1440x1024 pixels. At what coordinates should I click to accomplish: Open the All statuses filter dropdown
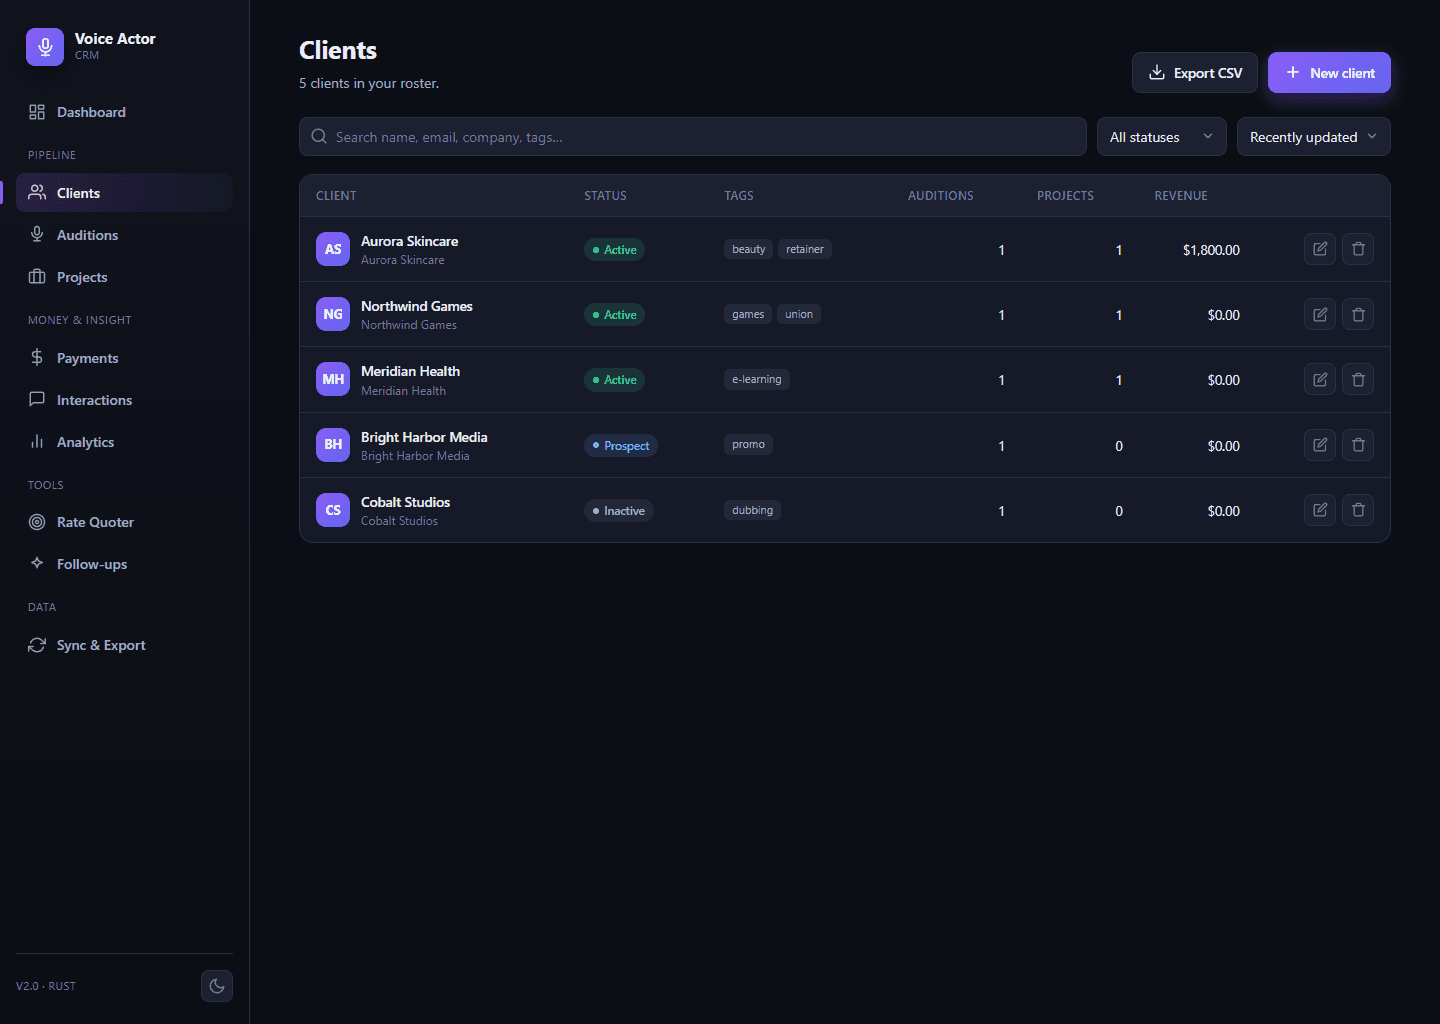click(x=1162, y=137)
